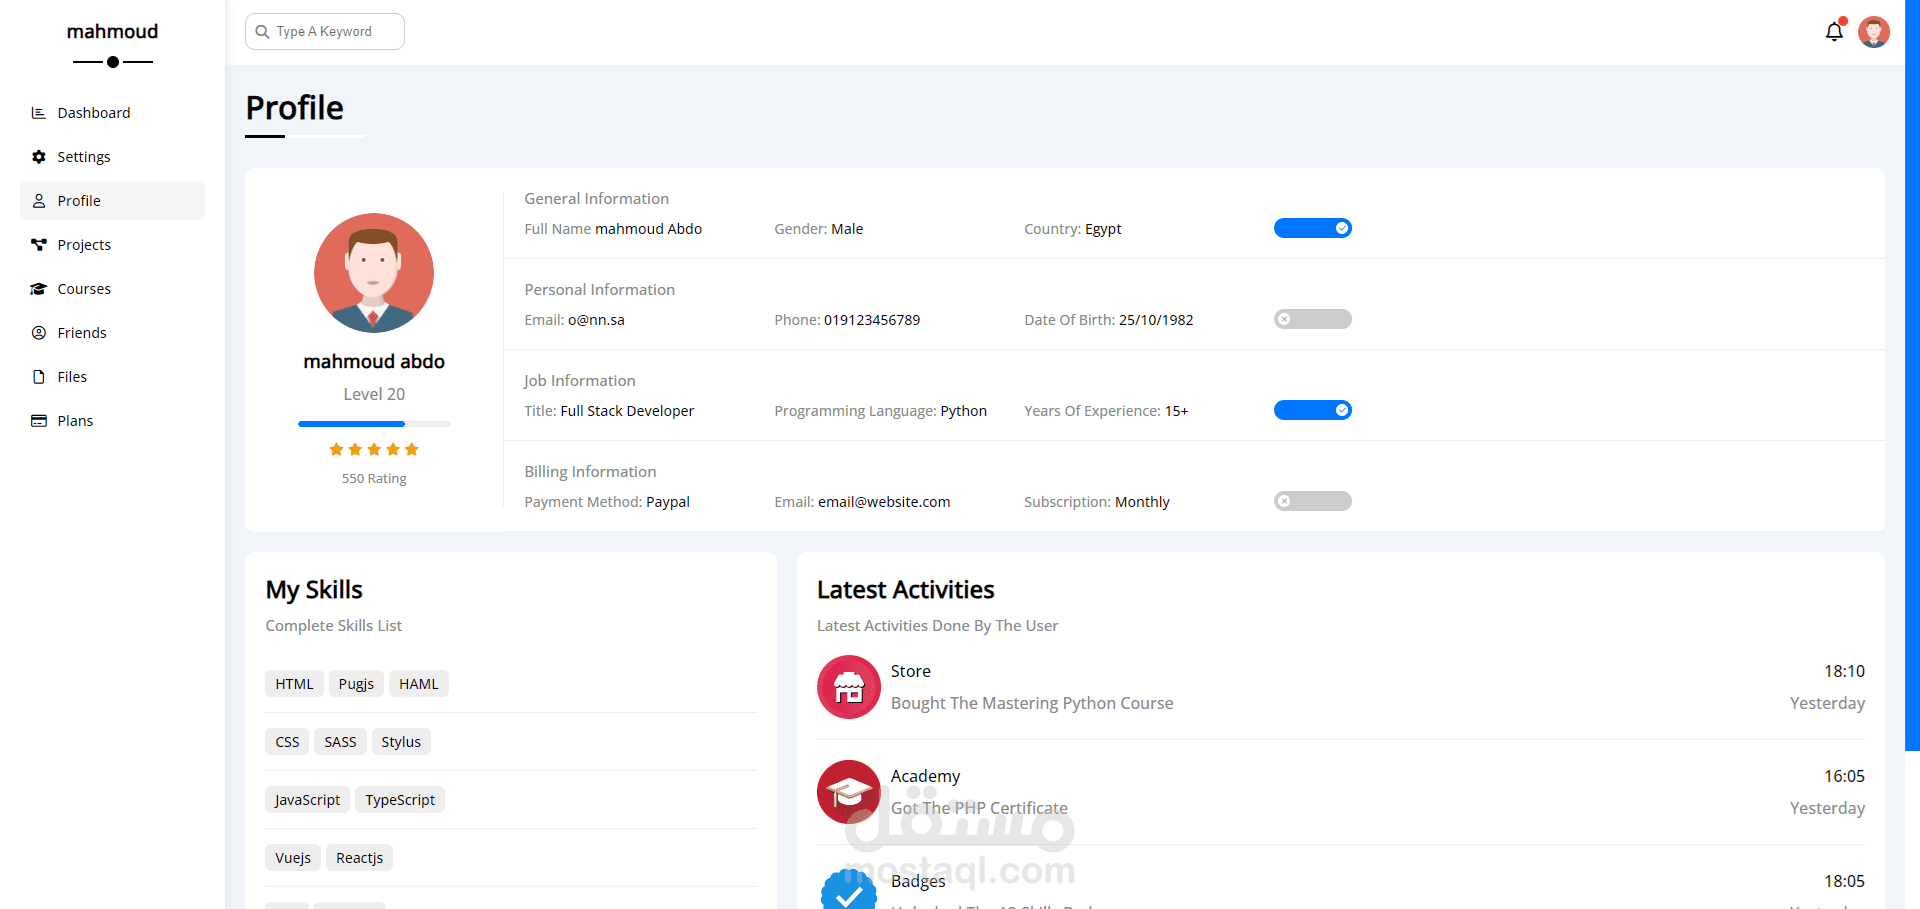Click the Pugjs skill tag
The height and width of the screenshot is (909, 1920).
(x=356, y=684)
